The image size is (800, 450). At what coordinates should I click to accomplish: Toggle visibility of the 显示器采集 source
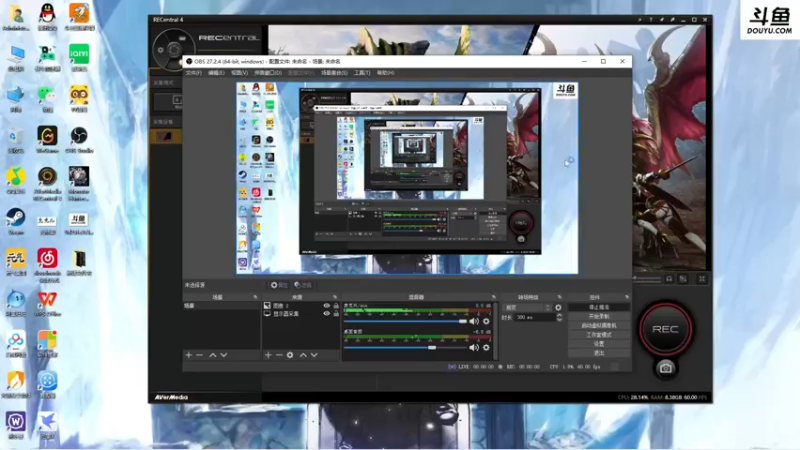tap(327, 314)
